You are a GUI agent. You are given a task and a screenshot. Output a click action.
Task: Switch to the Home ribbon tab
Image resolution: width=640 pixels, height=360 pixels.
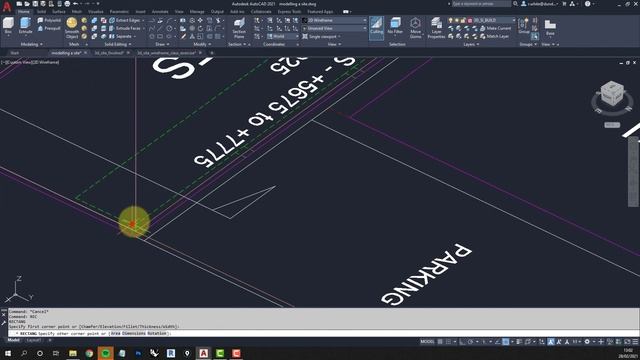tap(24, 11)
